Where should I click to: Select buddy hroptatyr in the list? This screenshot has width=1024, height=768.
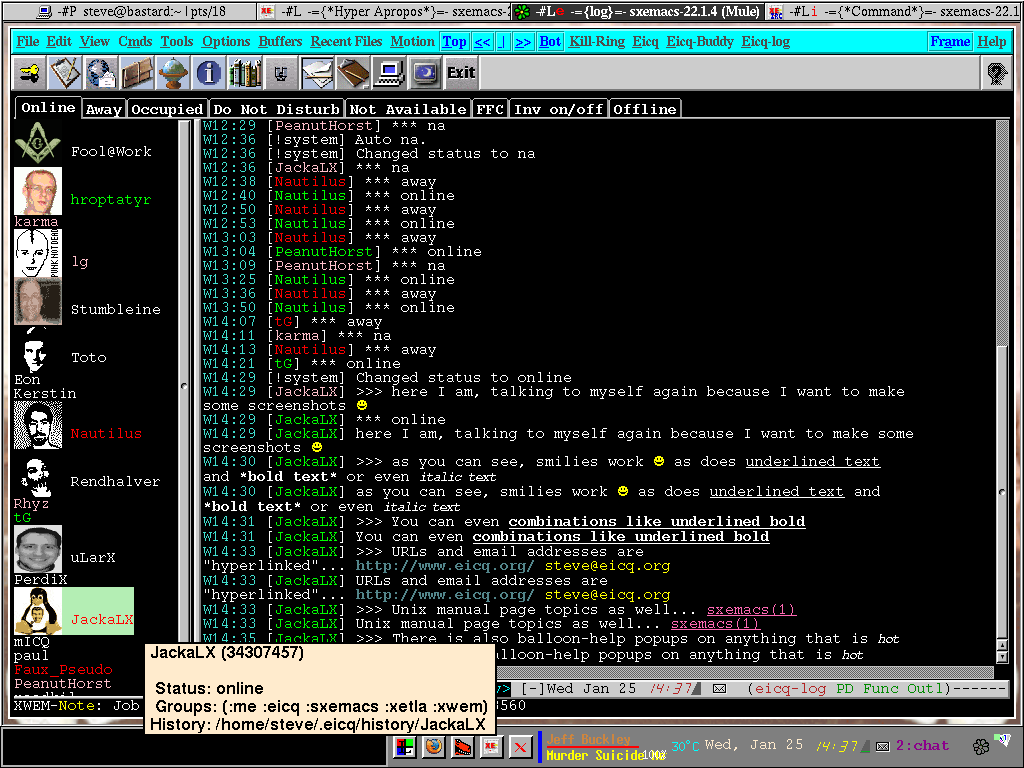110,200
